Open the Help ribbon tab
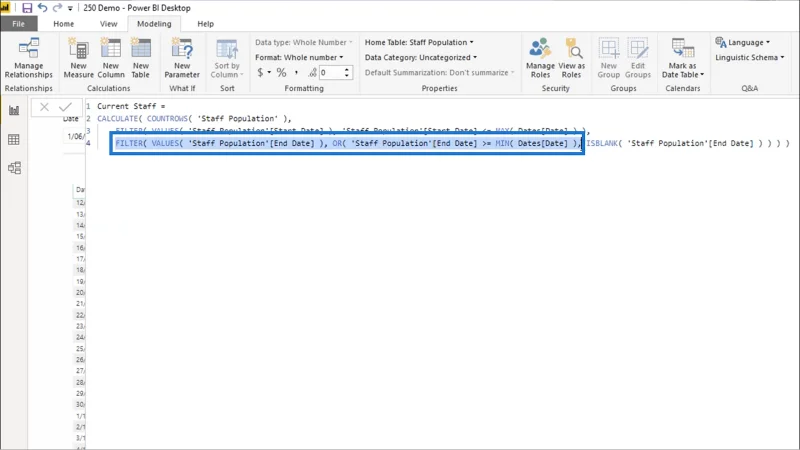 pyautogui.click(x=206, y=23)
